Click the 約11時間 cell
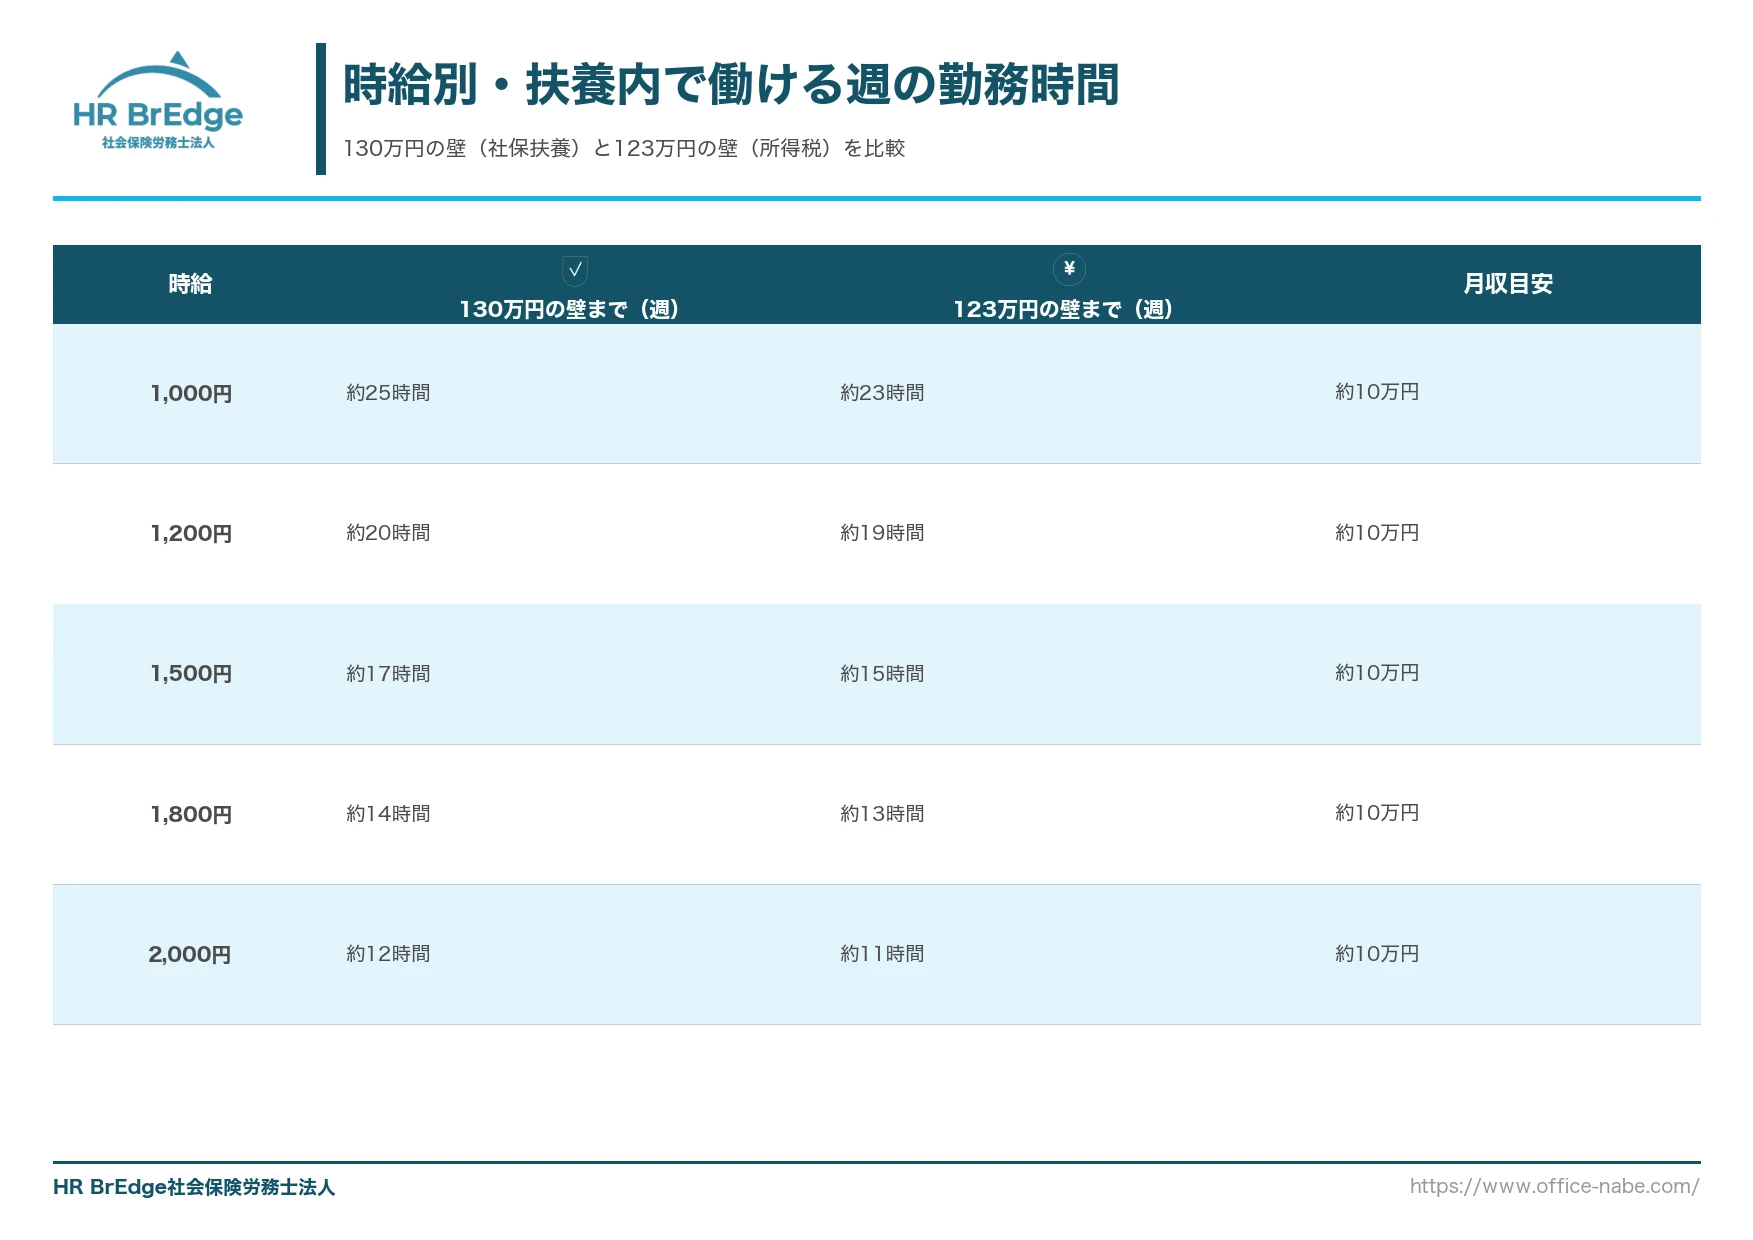Image resolution: width=1753 pixels, height=1240 pixels. point(882,954)
